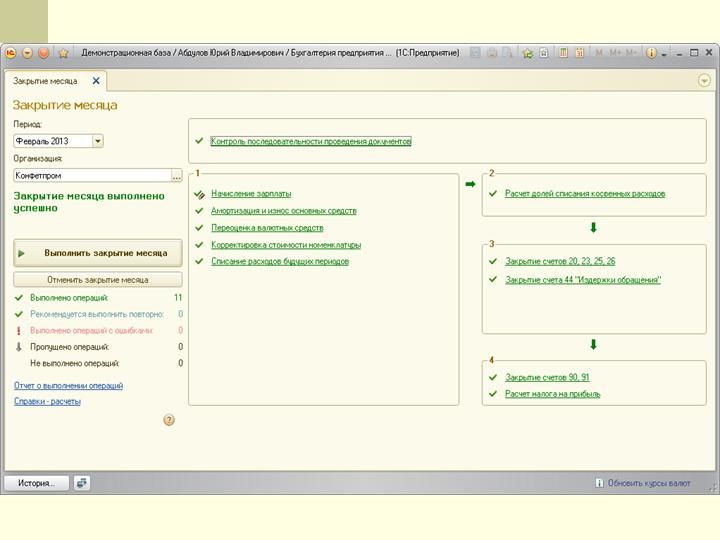Expand the arrow next to the info icon
This screenshot has width=720, height=540.
pos(664,54)
